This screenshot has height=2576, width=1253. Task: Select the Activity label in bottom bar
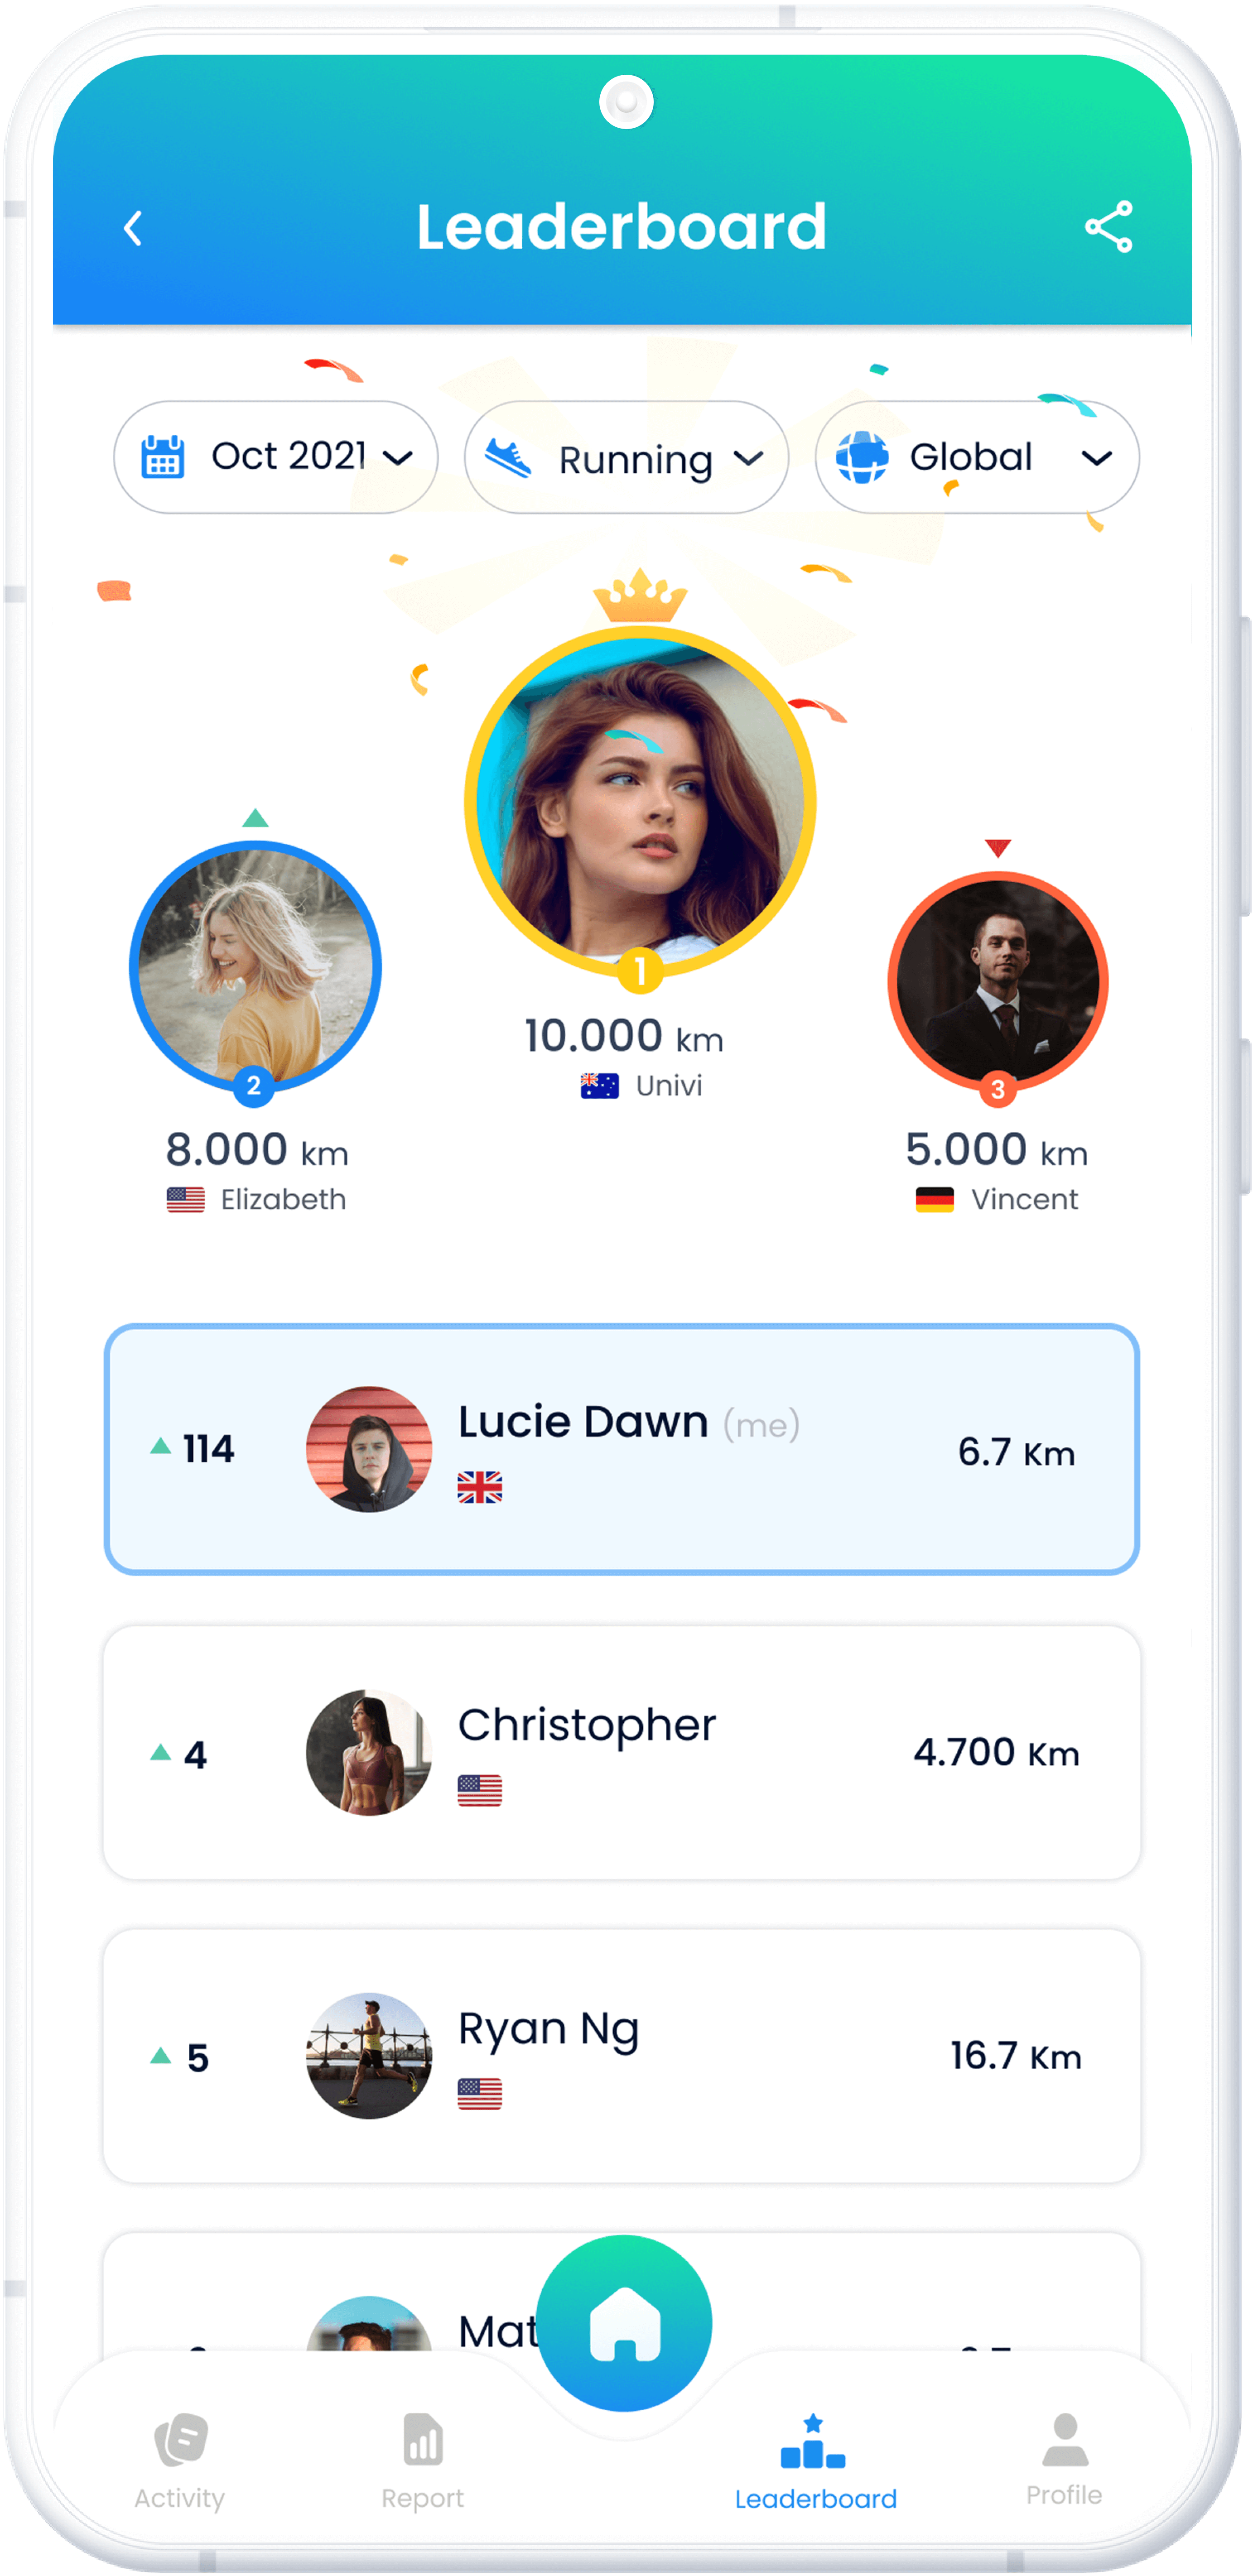click(x=180, y=2497)
